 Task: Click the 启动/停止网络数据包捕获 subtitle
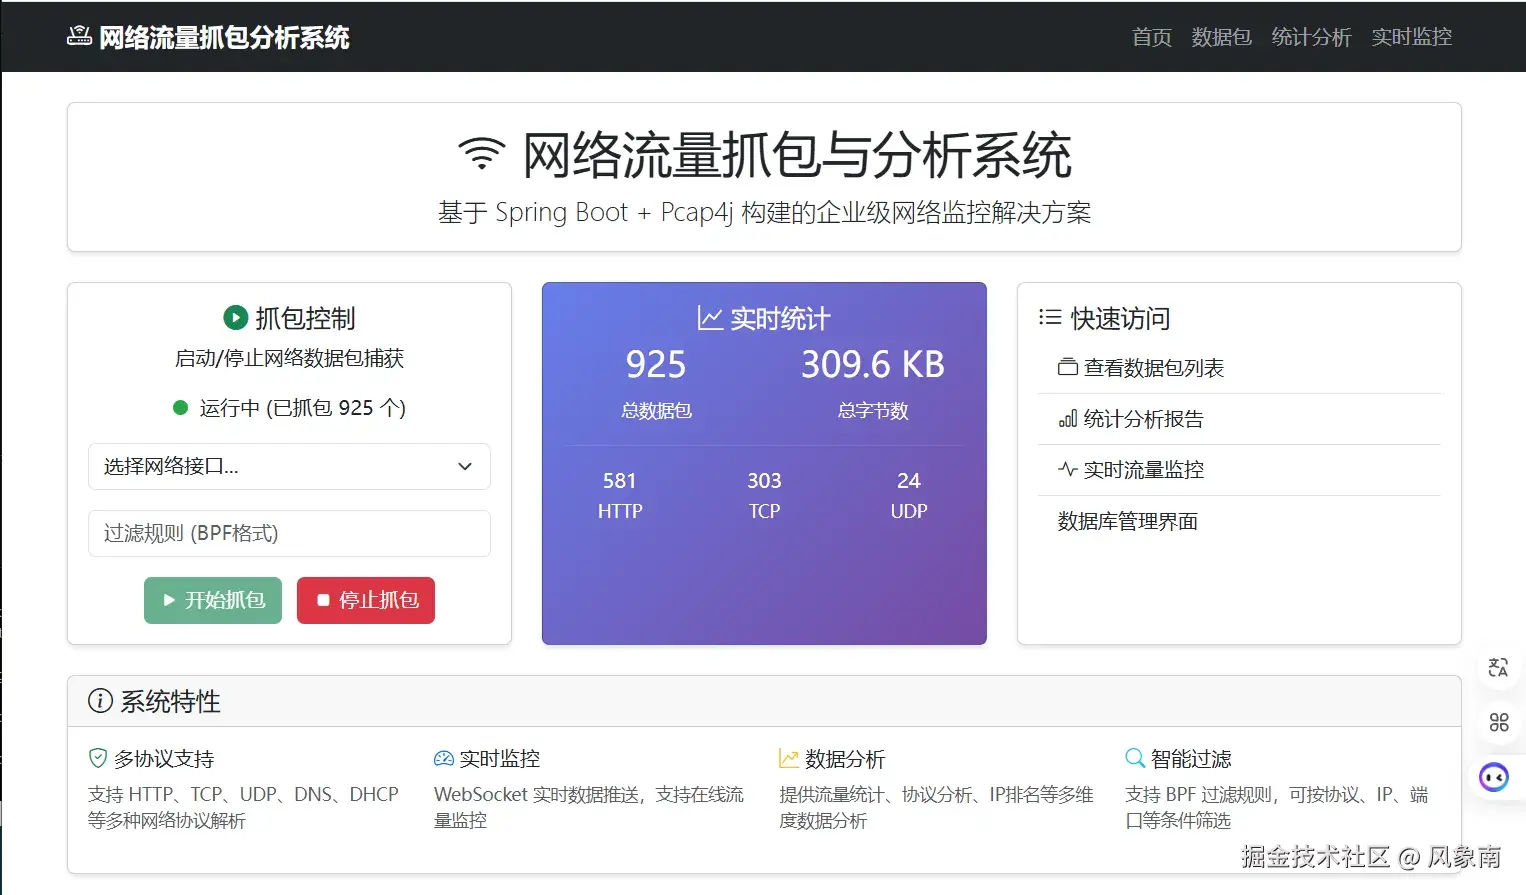click(x=289, y=358)
